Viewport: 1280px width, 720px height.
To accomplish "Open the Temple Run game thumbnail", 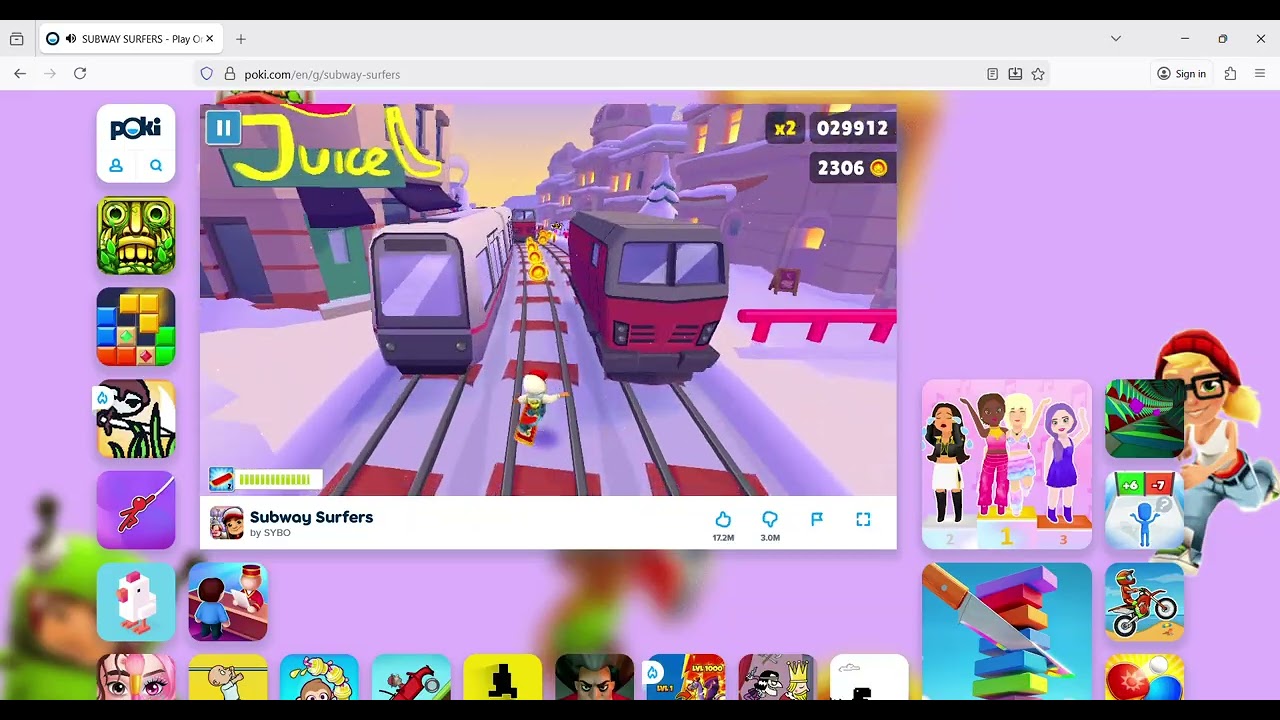I will point(136,235).
